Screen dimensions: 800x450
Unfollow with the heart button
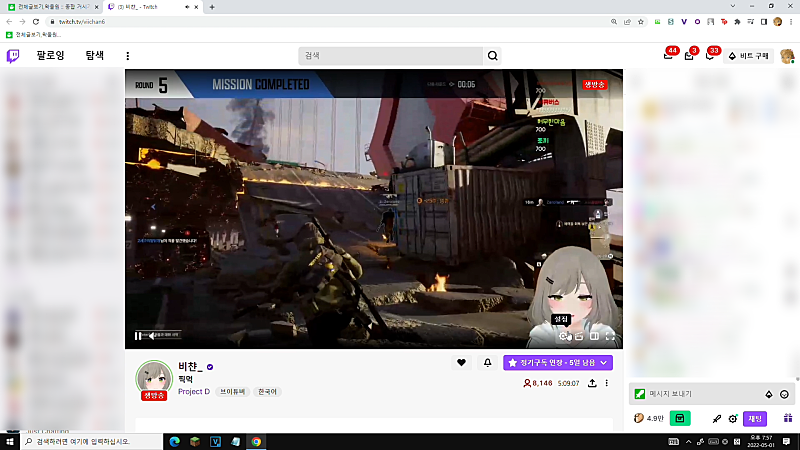click(x=461, y=363)
